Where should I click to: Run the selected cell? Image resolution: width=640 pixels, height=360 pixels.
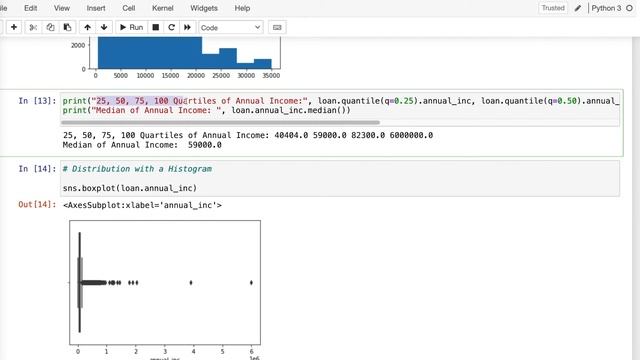click(131, 27)
